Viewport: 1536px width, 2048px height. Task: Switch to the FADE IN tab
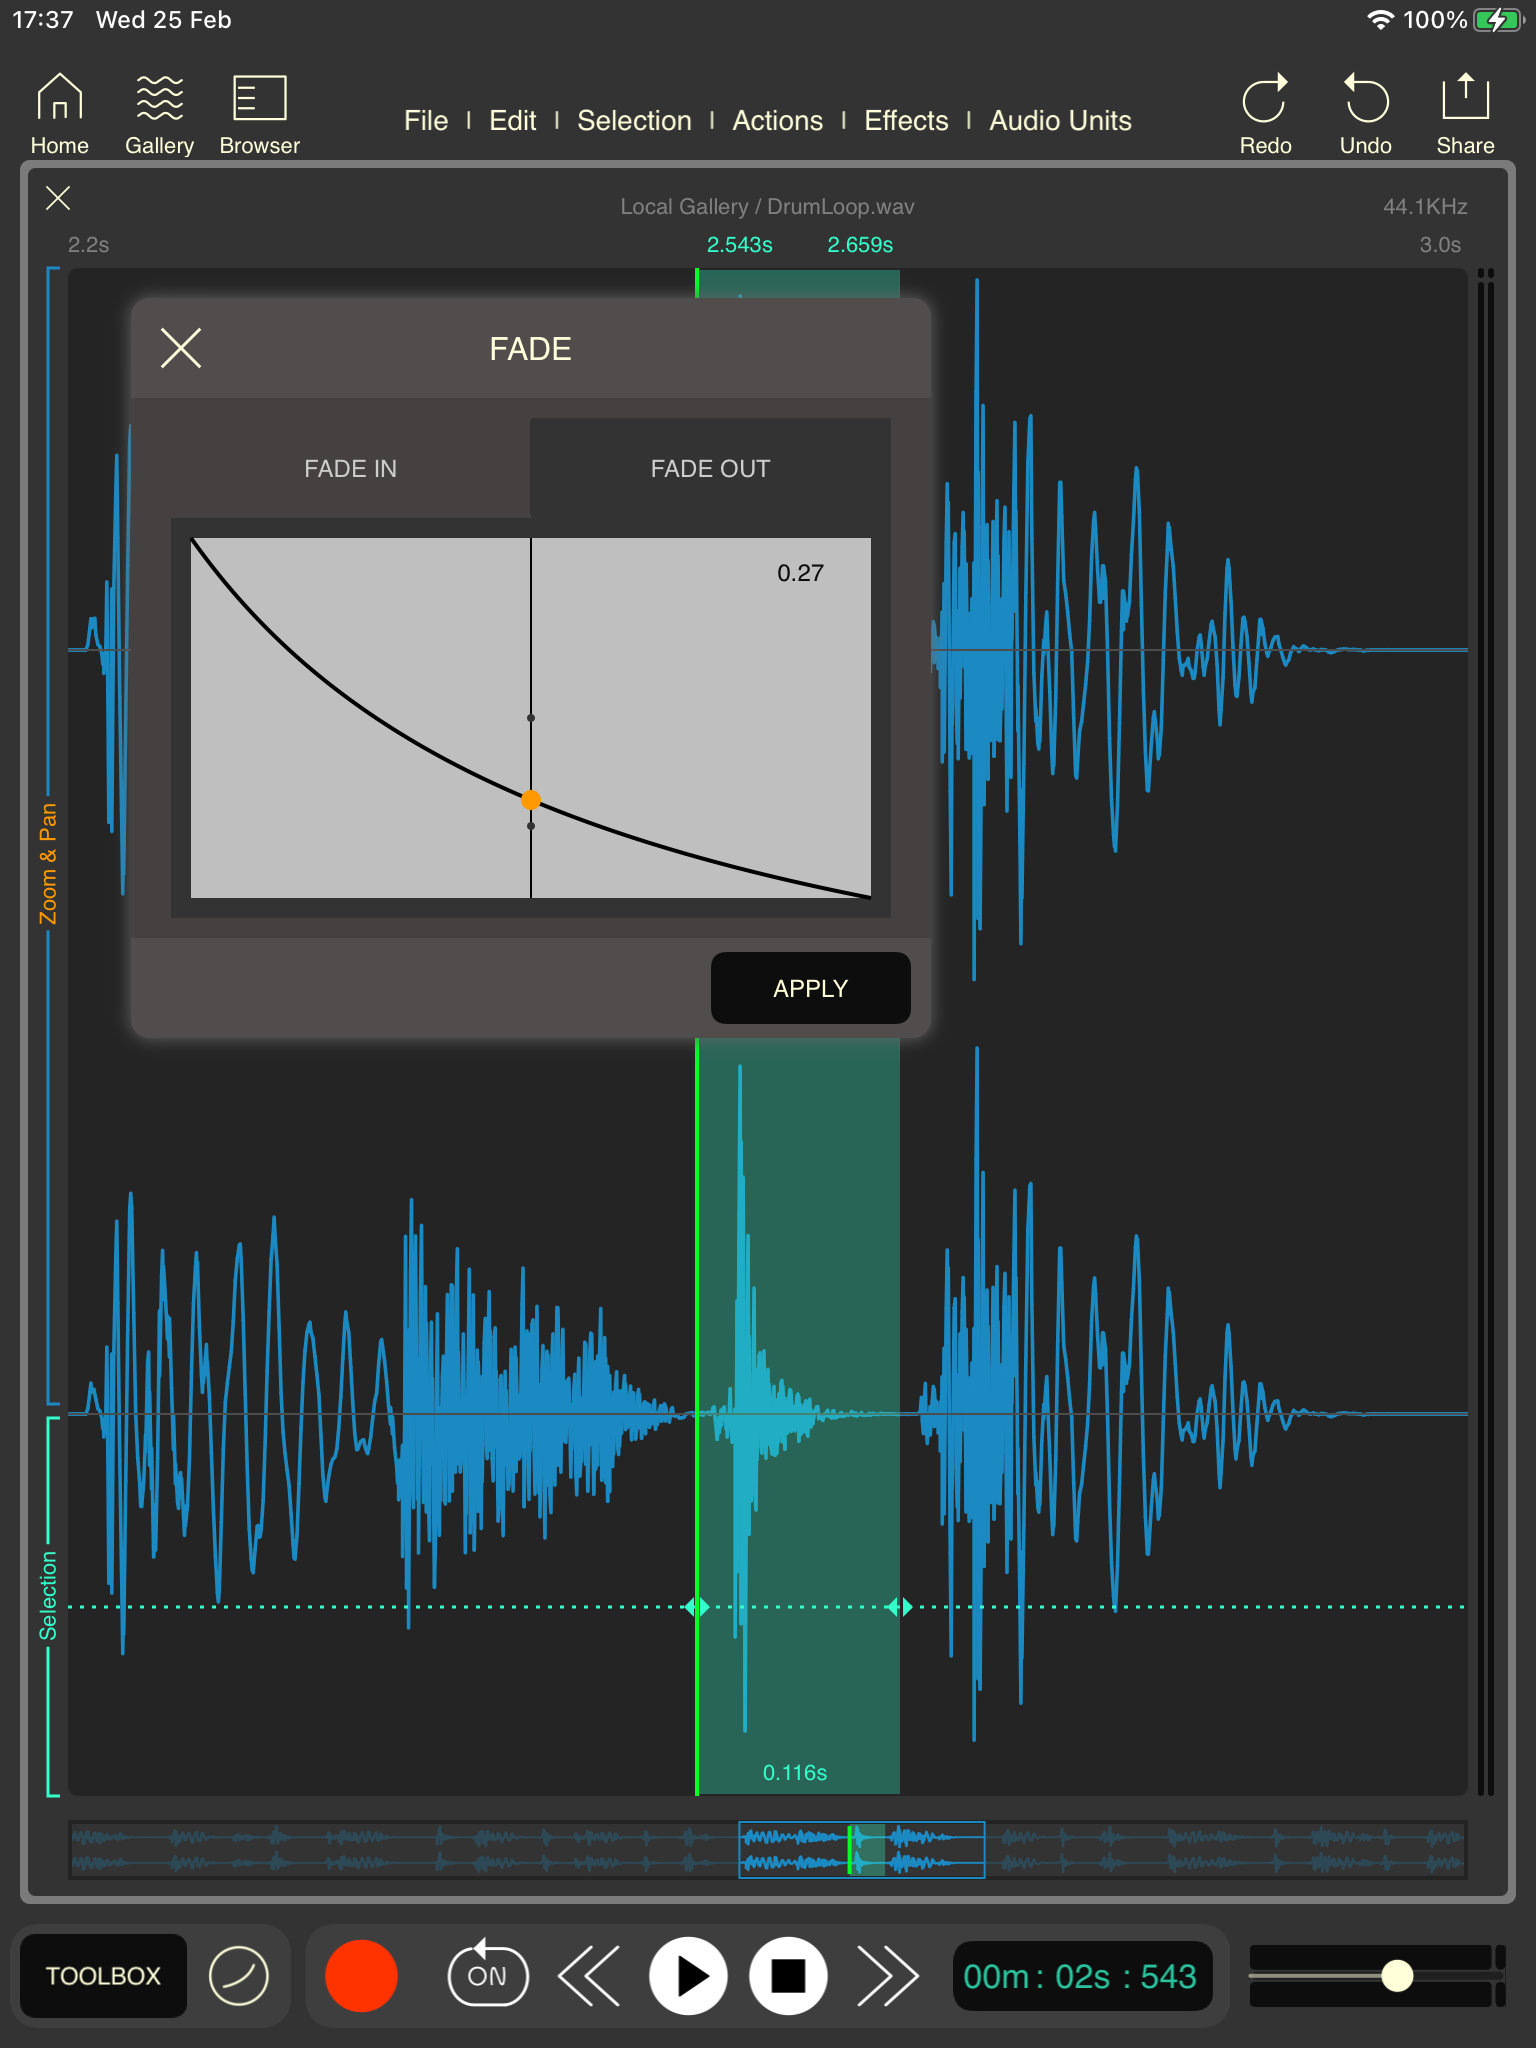(350, 468)
